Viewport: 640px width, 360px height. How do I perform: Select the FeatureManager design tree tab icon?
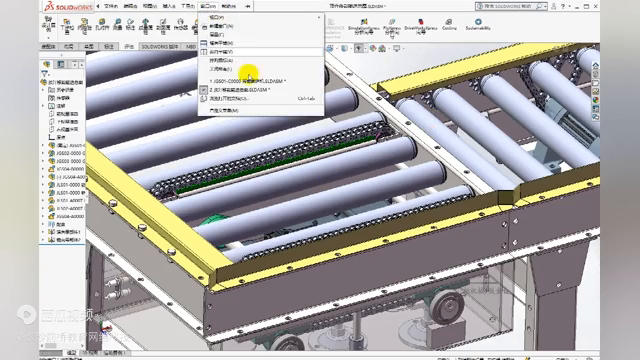click(47, 64)
